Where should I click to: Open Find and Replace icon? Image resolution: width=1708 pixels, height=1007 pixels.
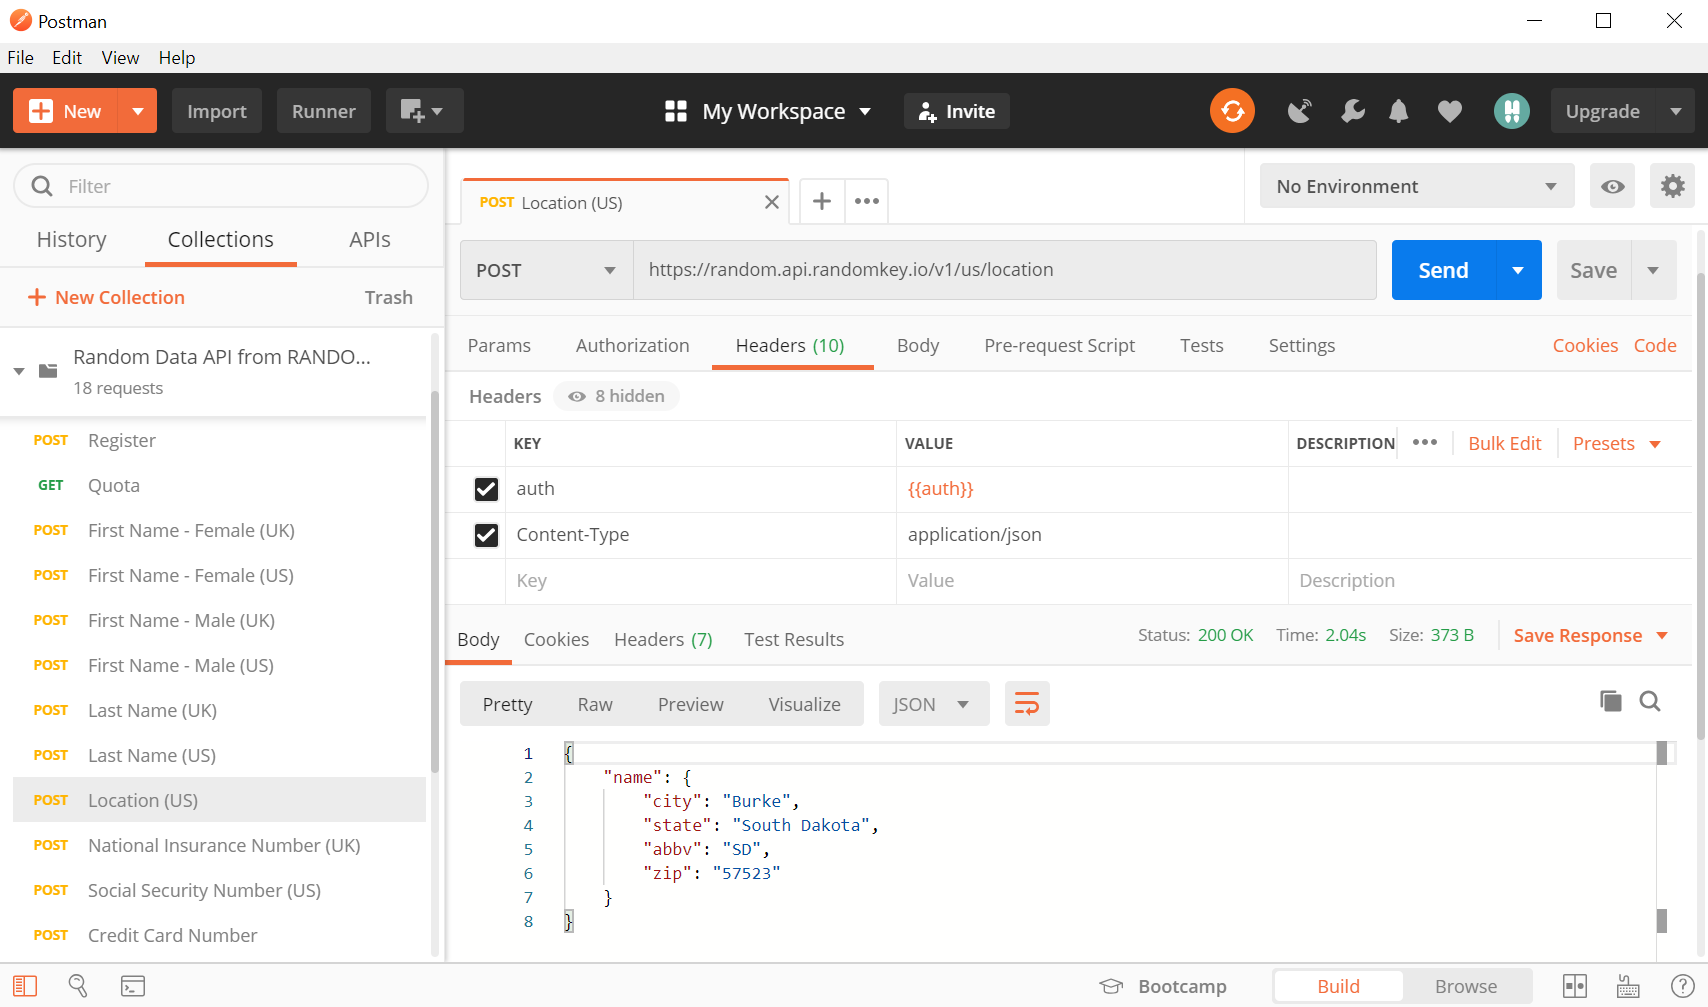pyautogui.click(x=78, y=986)
